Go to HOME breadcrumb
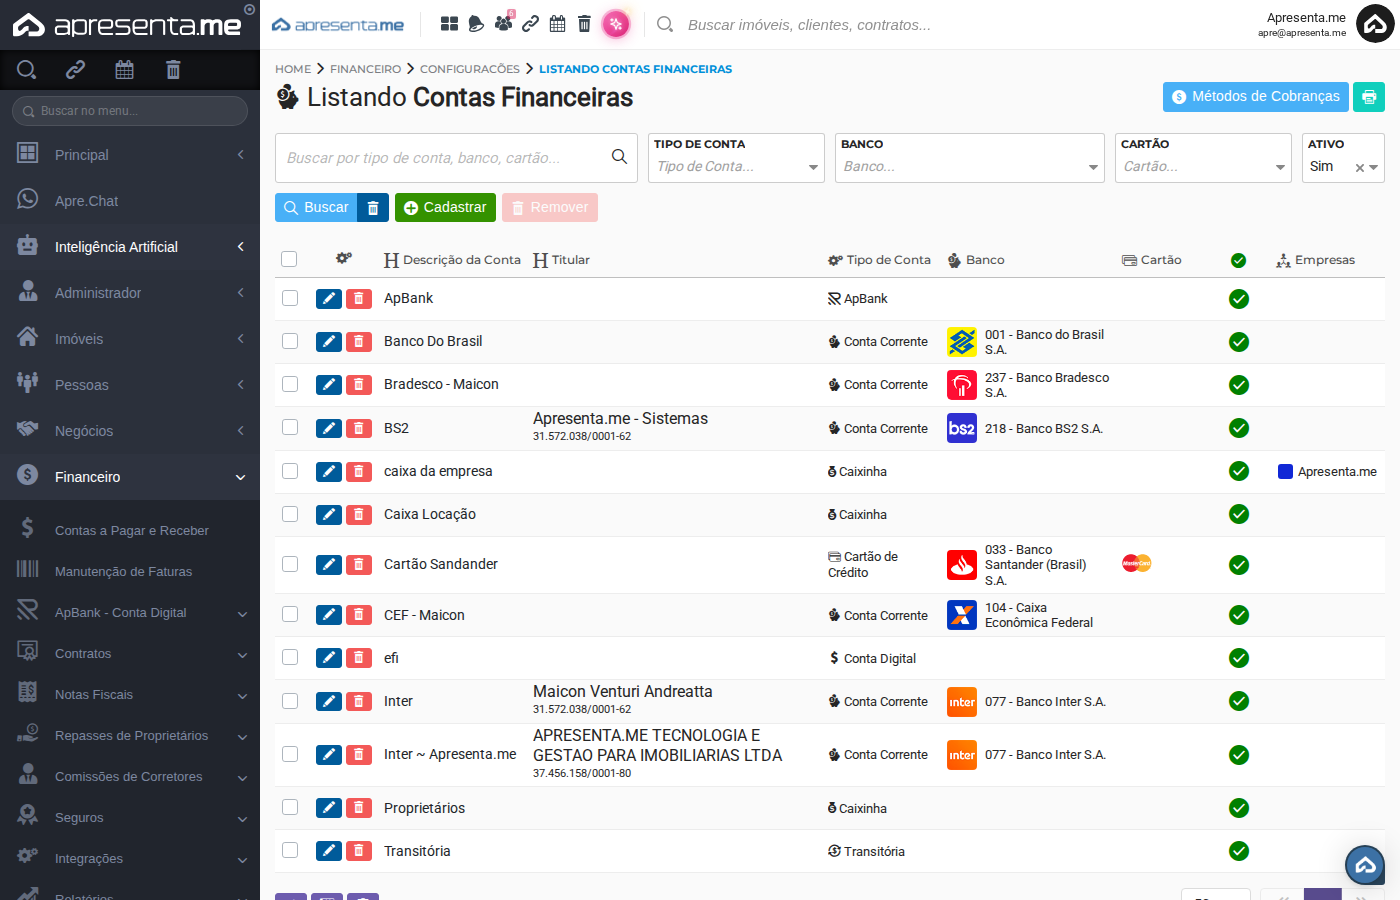Viewport: 1400px width, 900px height. tap(293, 69)
